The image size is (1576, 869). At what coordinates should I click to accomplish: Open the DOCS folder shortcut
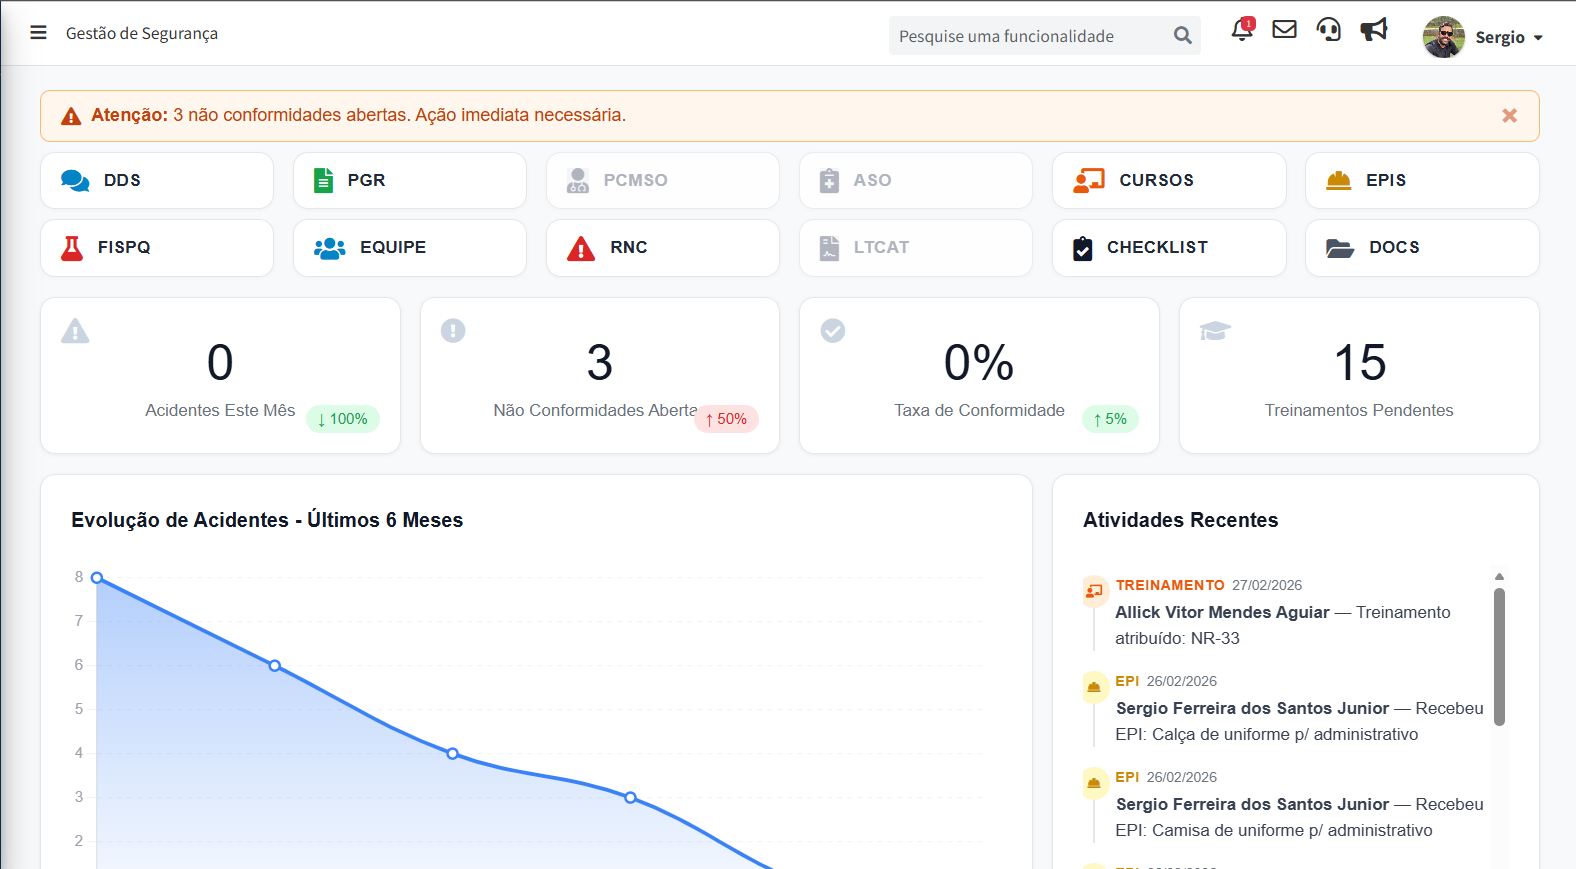pos(1422,247)
